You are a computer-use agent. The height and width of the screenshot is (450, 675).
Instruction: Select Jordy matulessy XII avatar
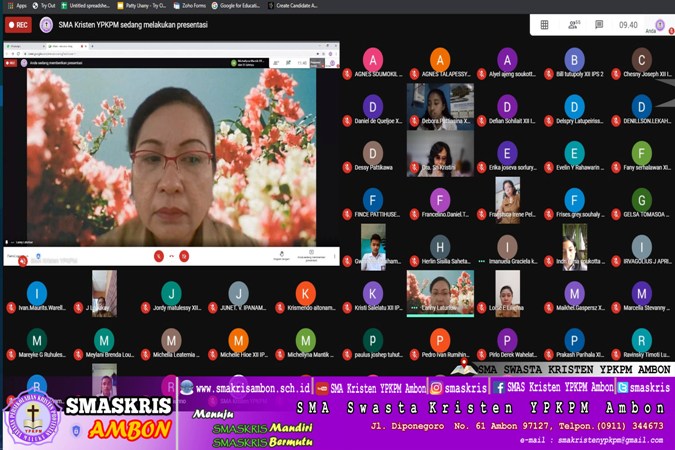coord(171,294)
